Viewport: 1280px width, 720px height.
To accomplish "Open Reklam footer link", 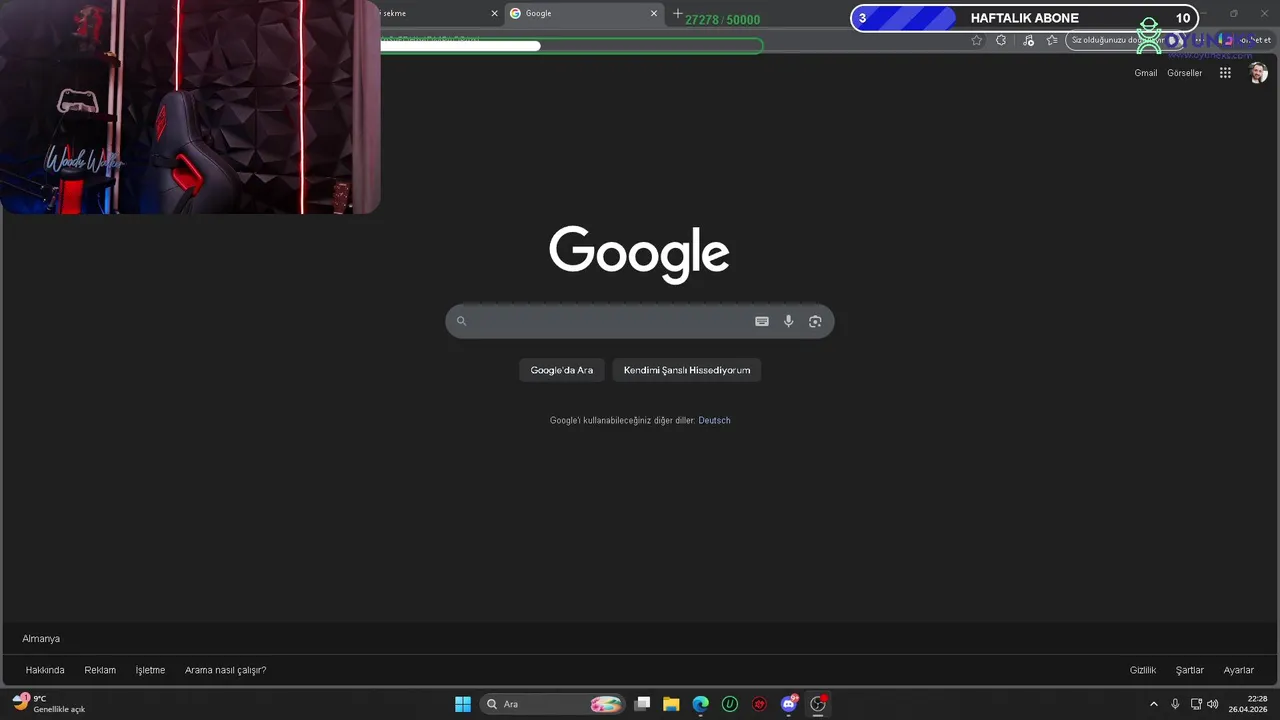I will pos(100,670).
